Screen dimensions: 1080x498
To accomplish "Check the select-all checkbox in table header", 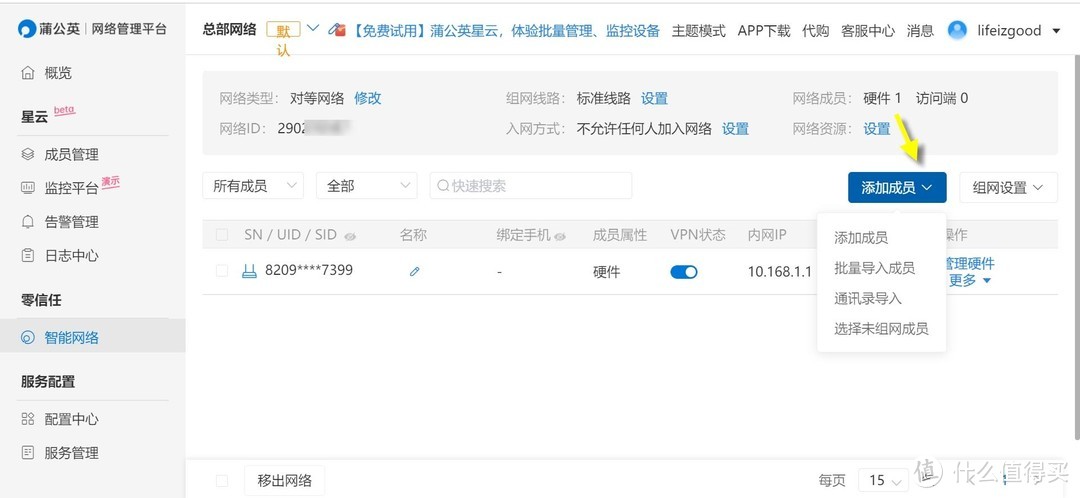I will click(222, 236).
